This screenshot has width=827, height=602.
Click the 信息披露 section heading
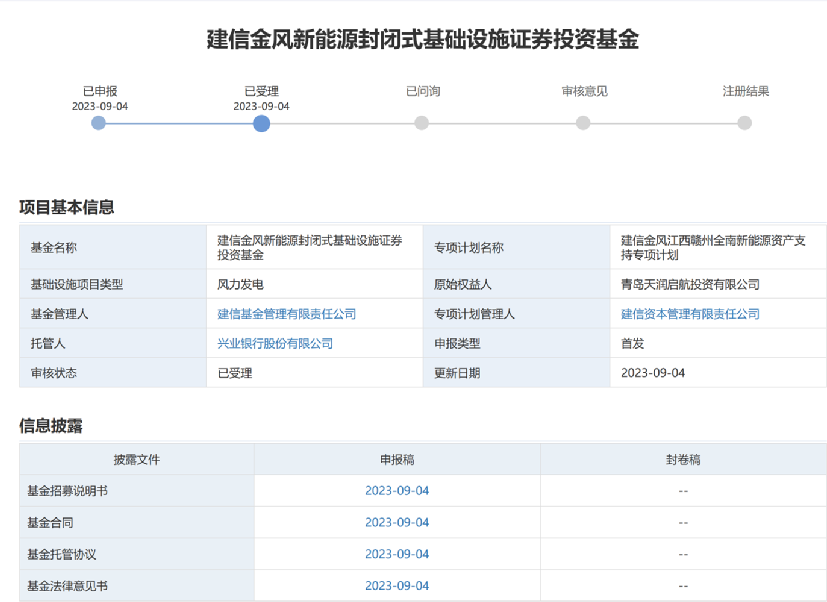[51, 425]
